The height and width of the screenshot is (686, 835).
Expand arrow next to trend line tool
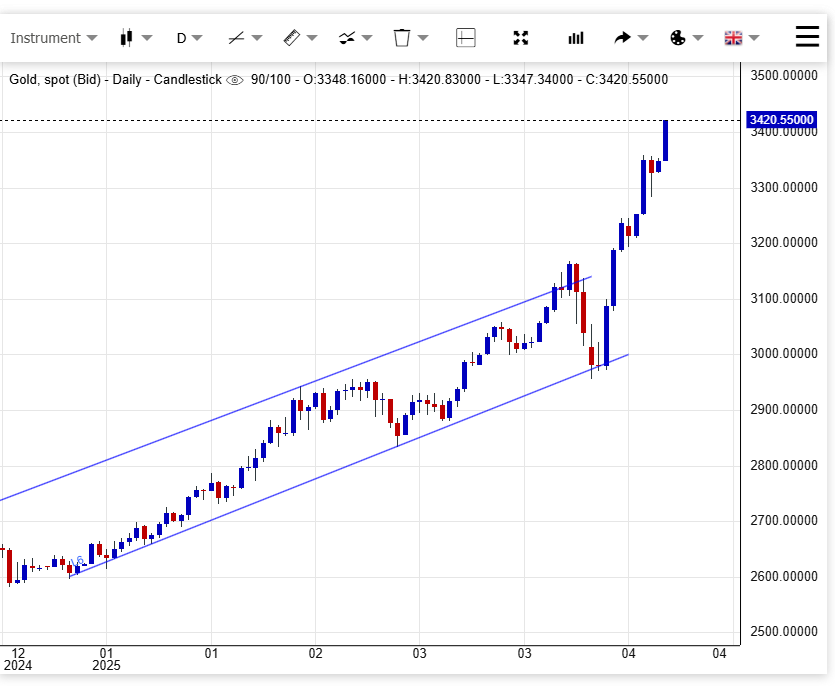[257, 38]
